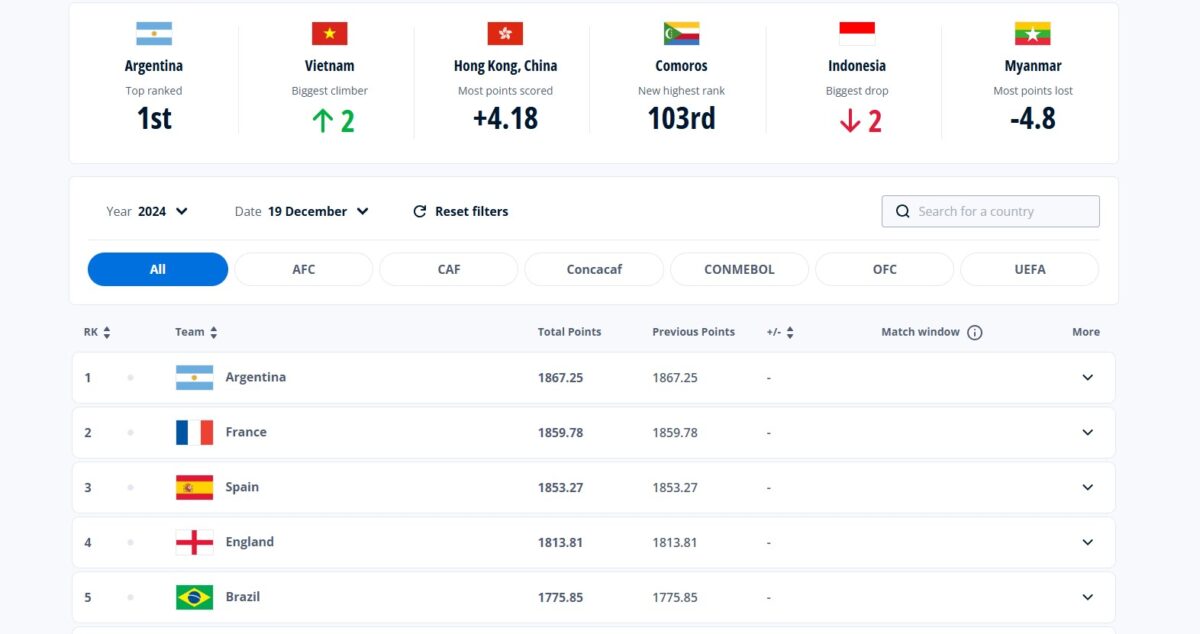Image resolution: width=1200 pixels, height=634 pixels.
Task: Expand Brazil row details chevron
Action: [1088, 597]
